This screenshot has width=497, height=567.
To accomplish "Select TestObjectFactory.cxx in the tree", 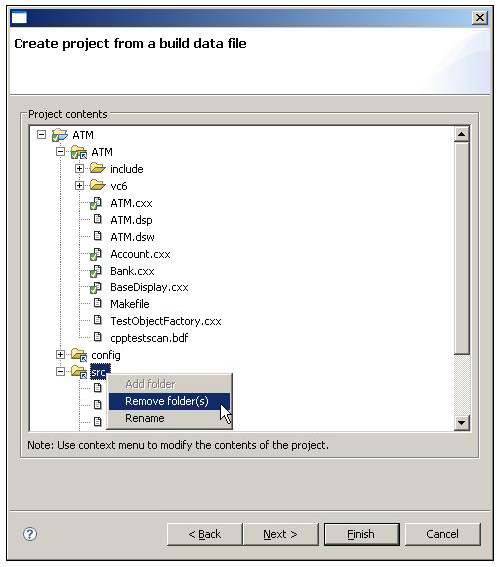I will (x=166, y=321).
